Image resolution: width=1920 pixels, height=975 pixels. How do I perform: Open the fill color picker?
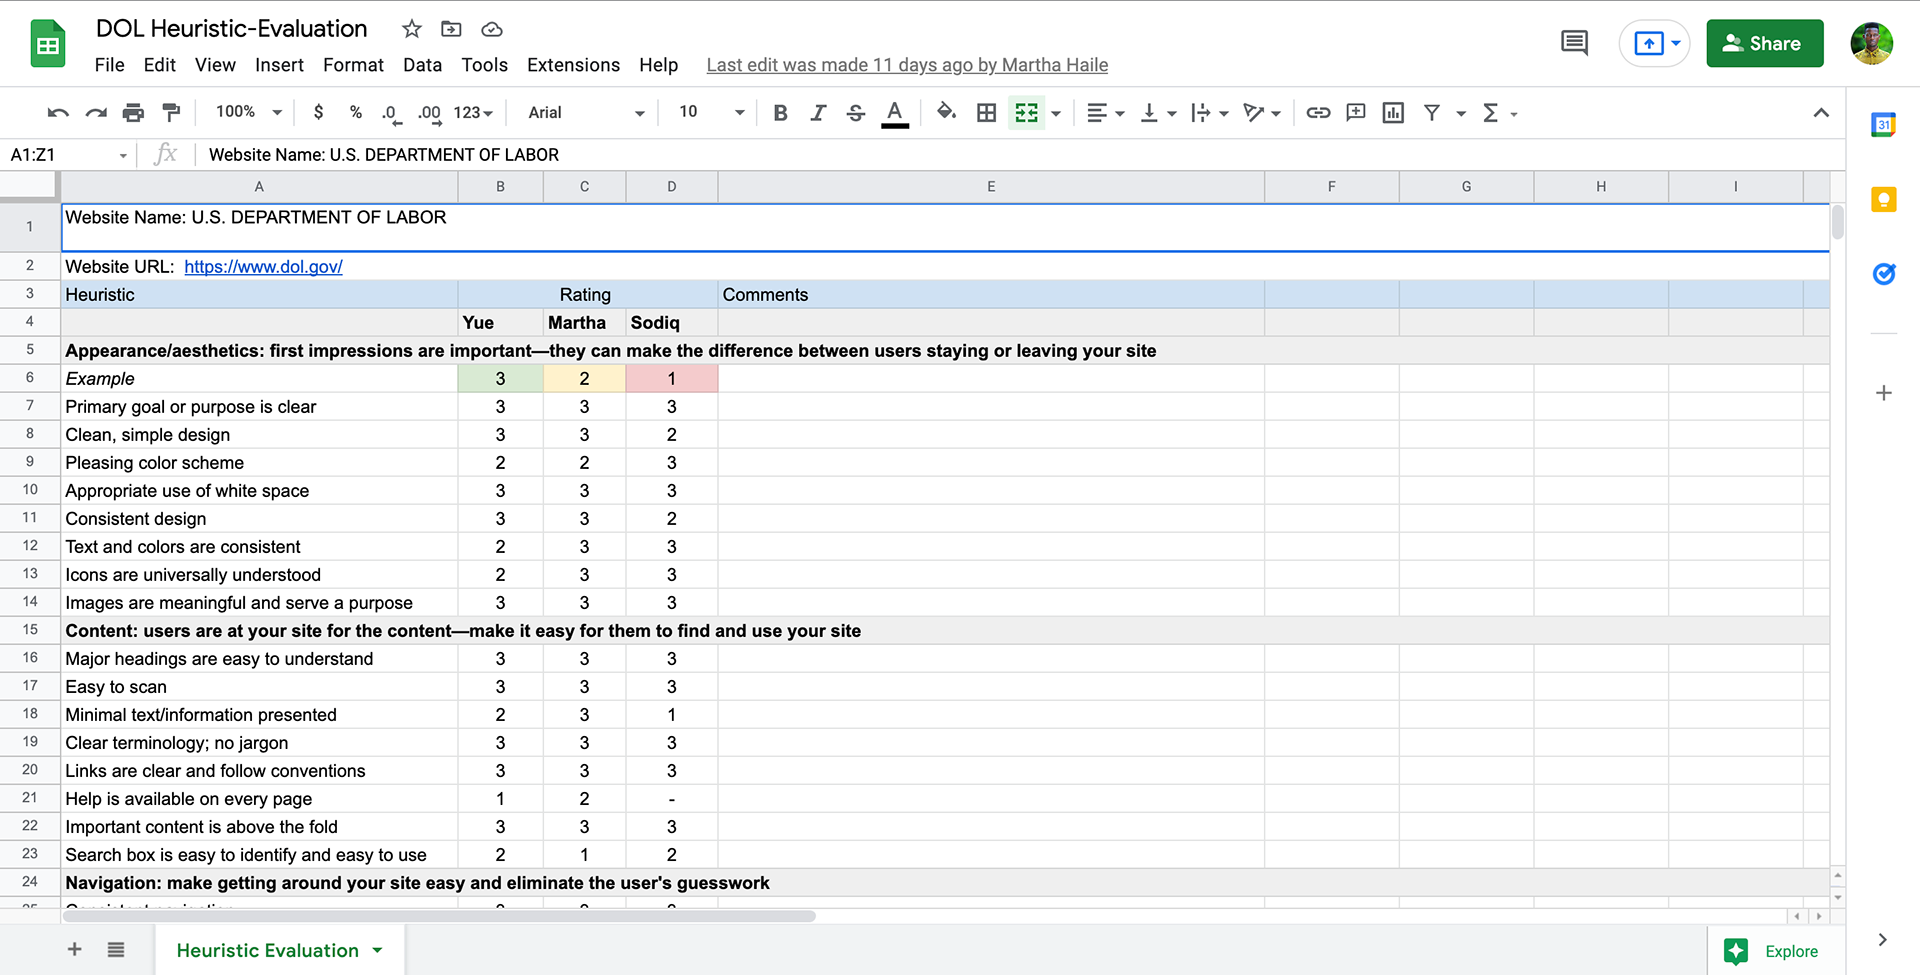click(x=946, y=113)
